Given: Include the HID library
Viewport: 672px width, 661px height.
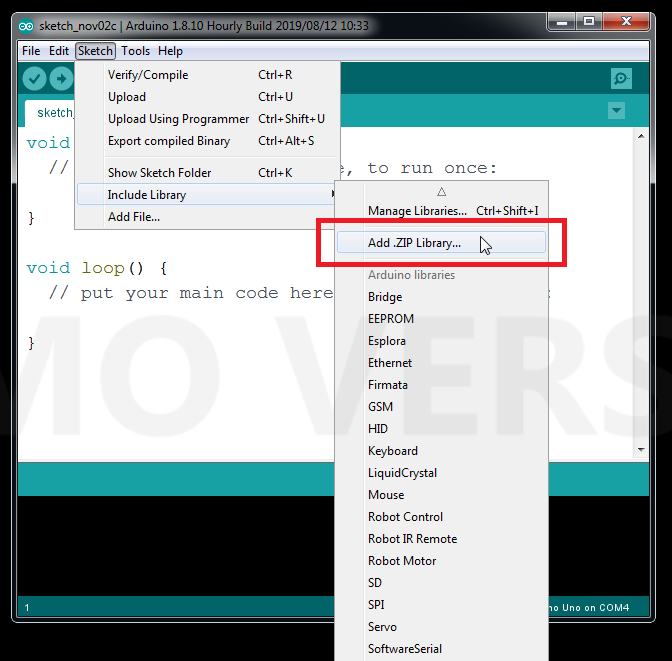Looking at the screenshot, I should 441,429.
